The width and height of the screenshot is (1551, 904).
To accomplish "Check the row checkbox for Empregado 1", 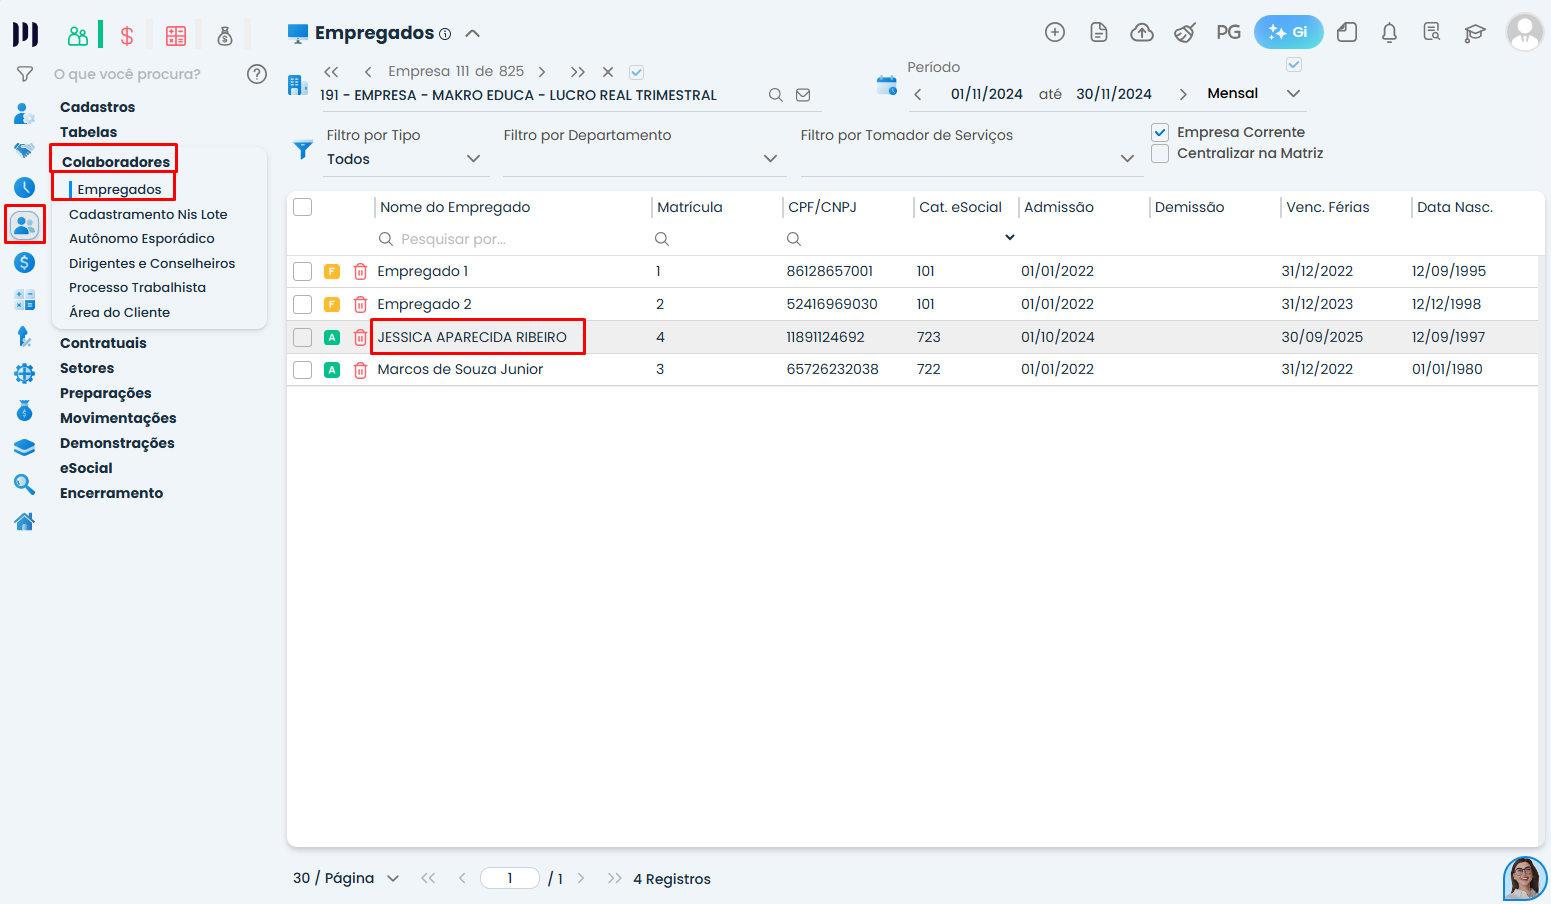I will click(x=303, y=271).
